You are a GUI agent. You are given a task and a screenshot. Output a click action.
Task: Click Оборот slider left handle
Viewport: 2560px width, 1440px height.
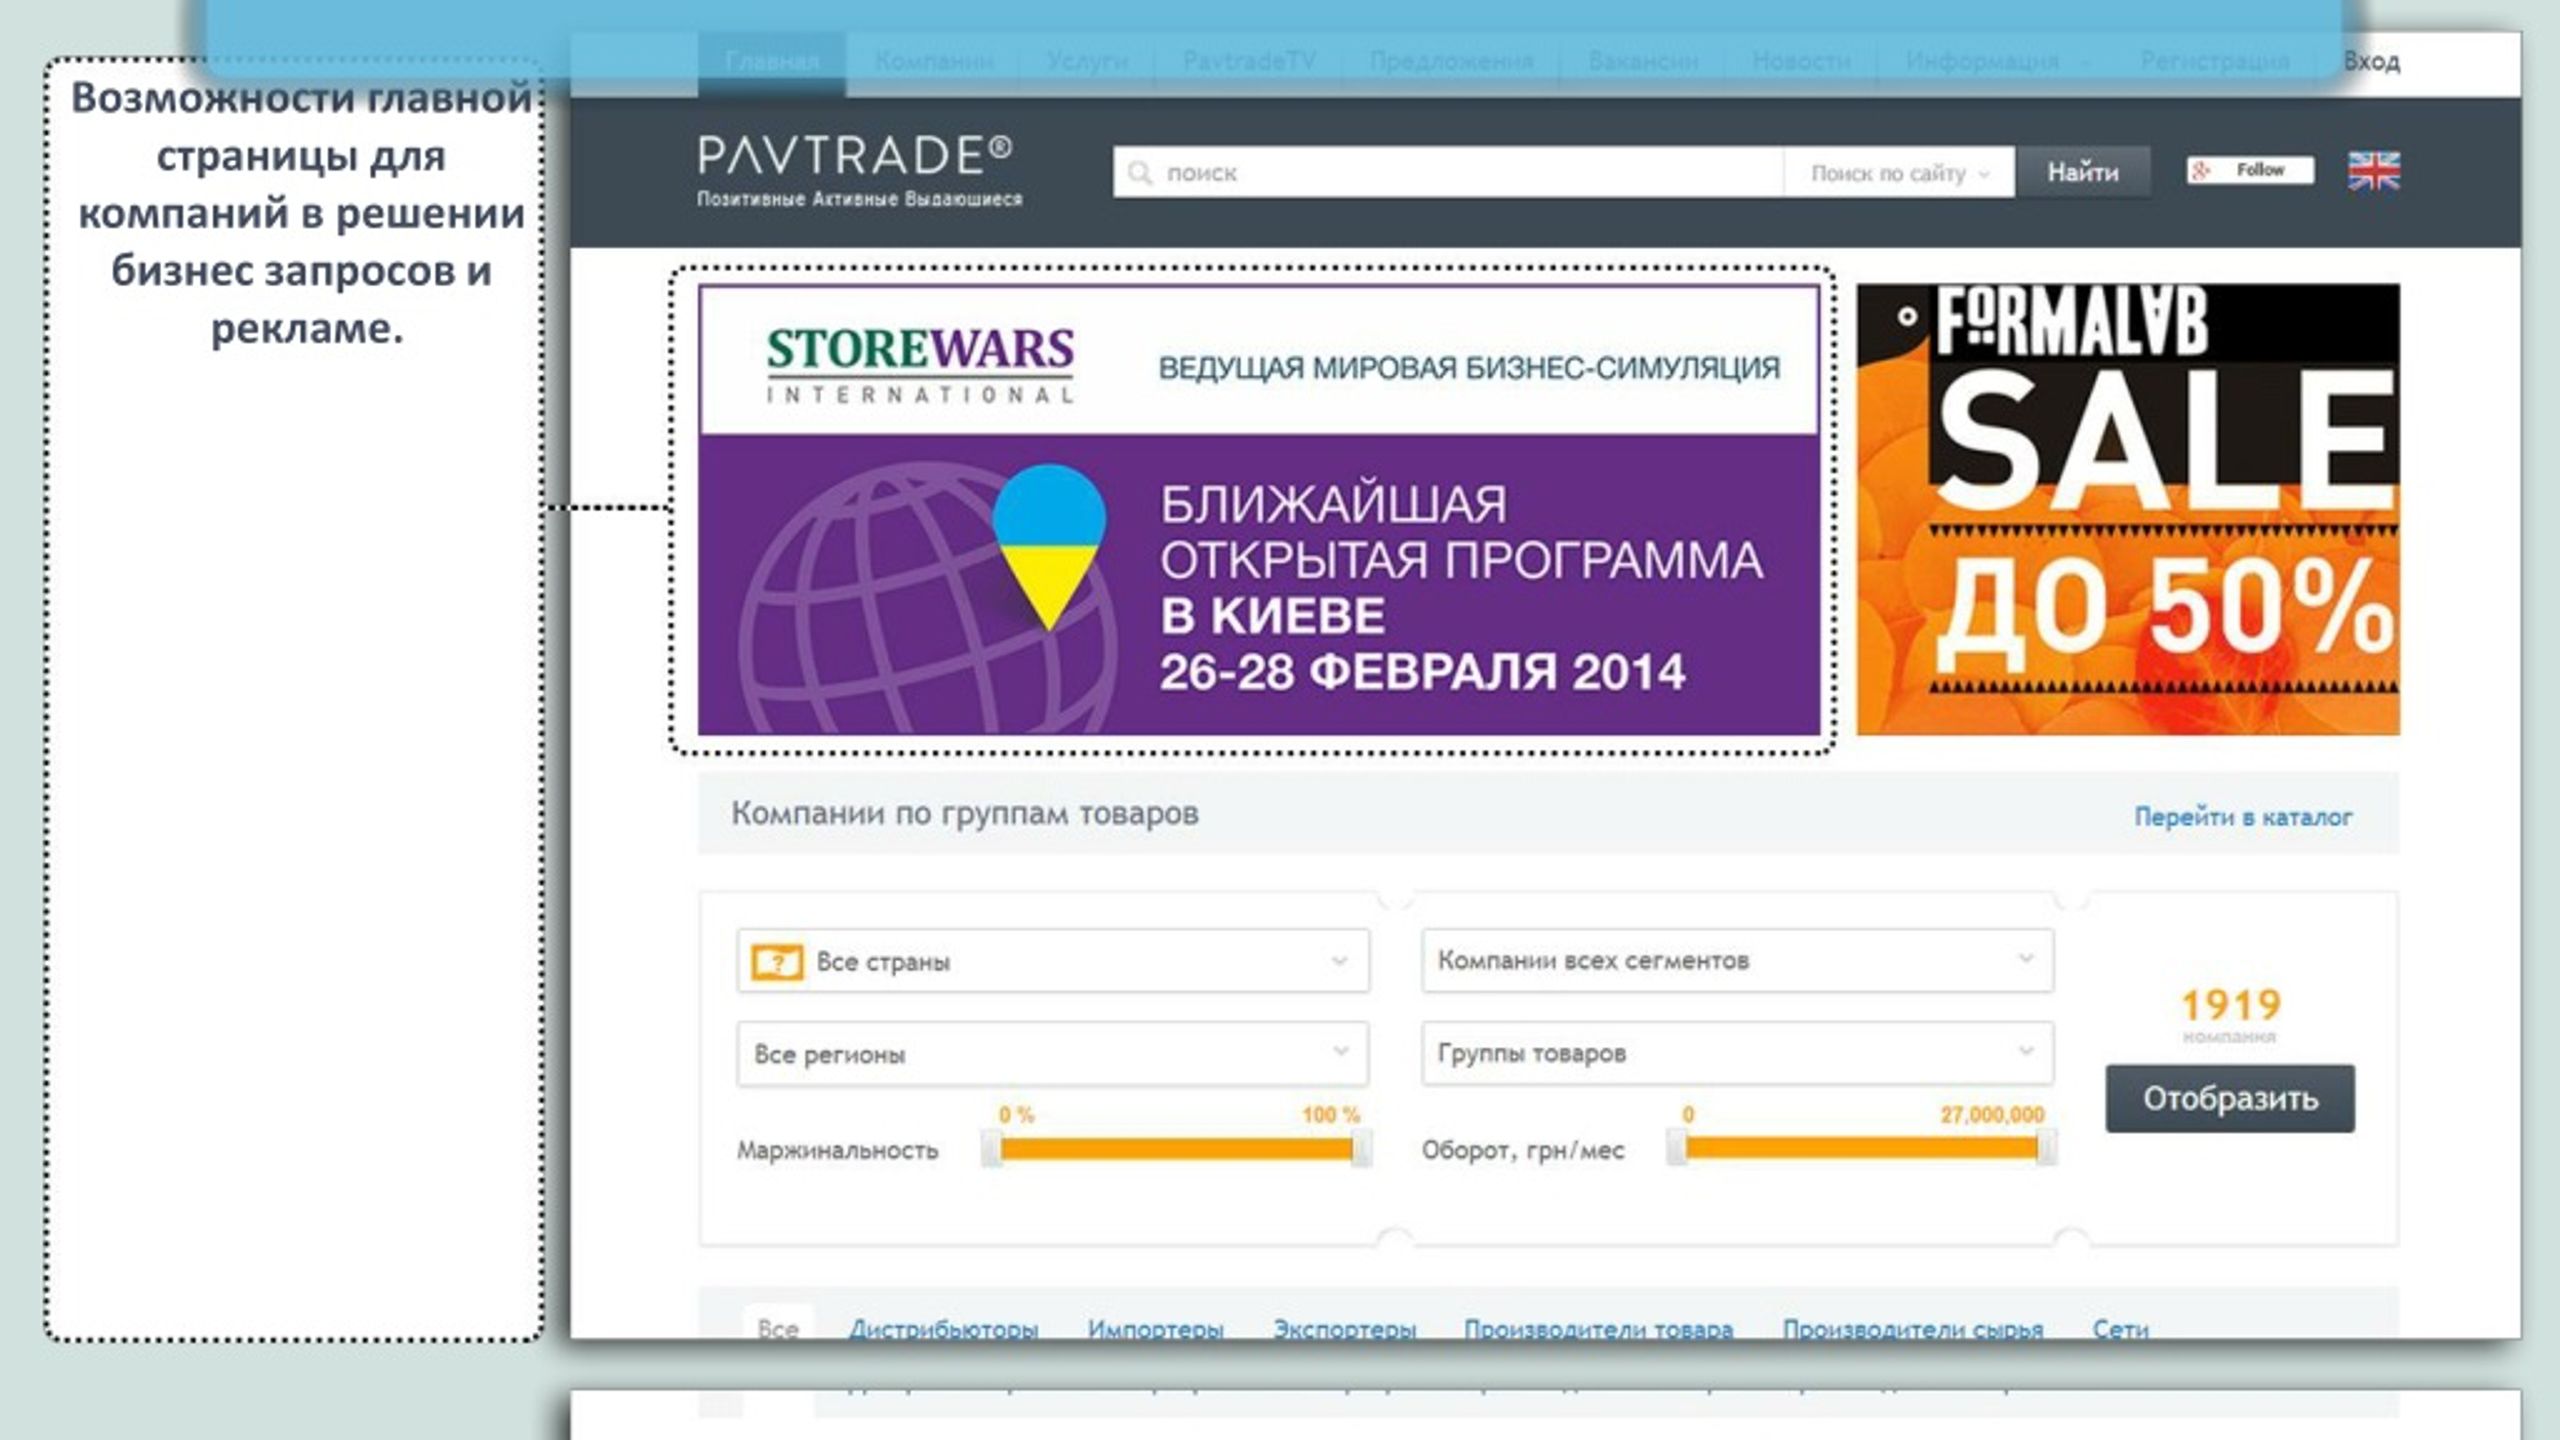pyautogui.click(x=1677, y=1147)
